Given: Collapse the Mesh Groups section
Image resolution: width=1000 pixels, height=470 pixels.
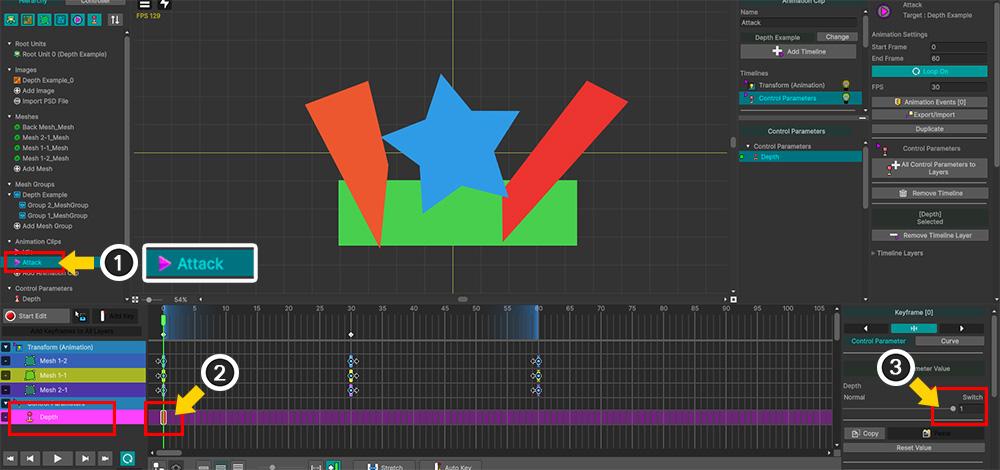Looking at the screenshot, I should pyautogui.click(x=9, y=182).
